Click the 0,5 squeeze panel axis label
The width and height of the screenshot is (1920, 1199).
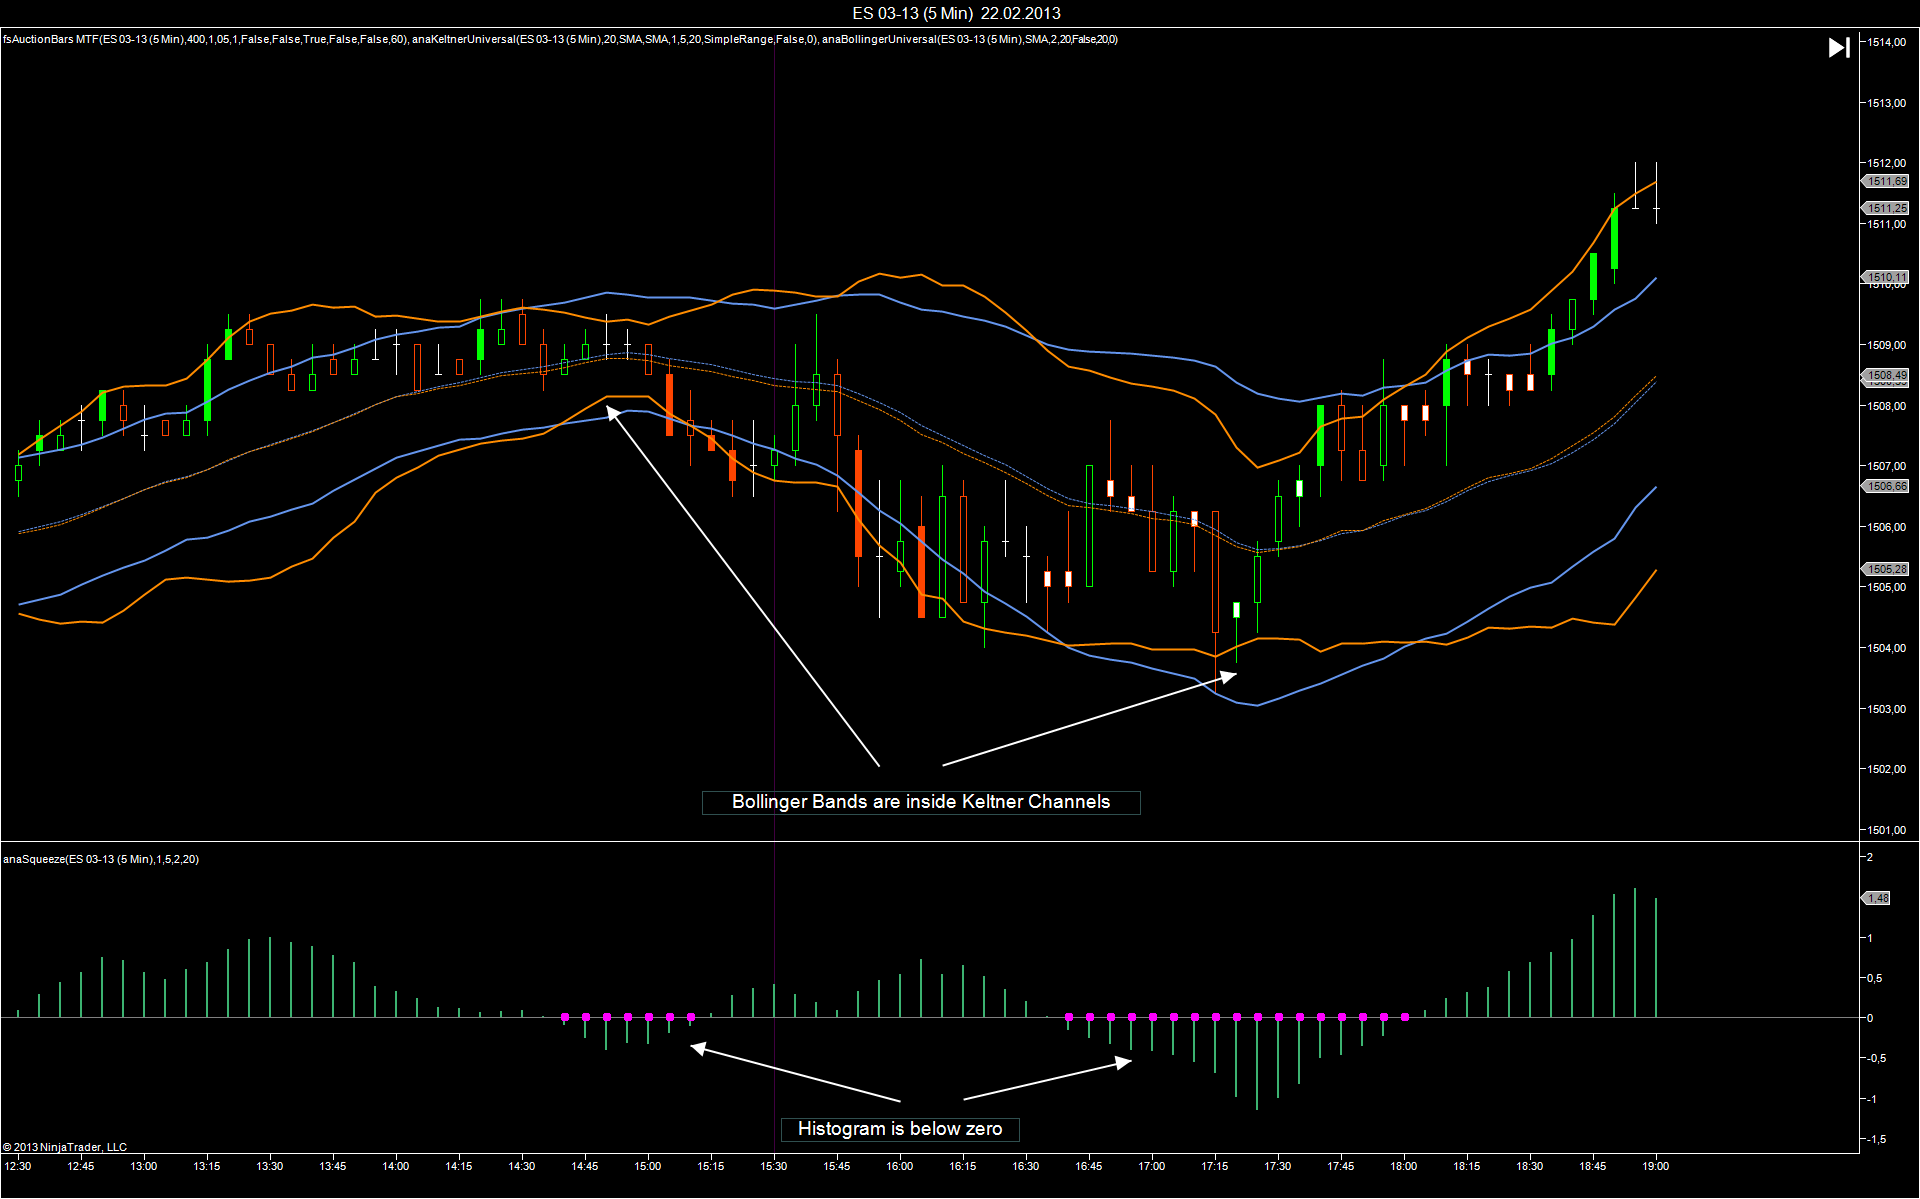(1877, 978)
